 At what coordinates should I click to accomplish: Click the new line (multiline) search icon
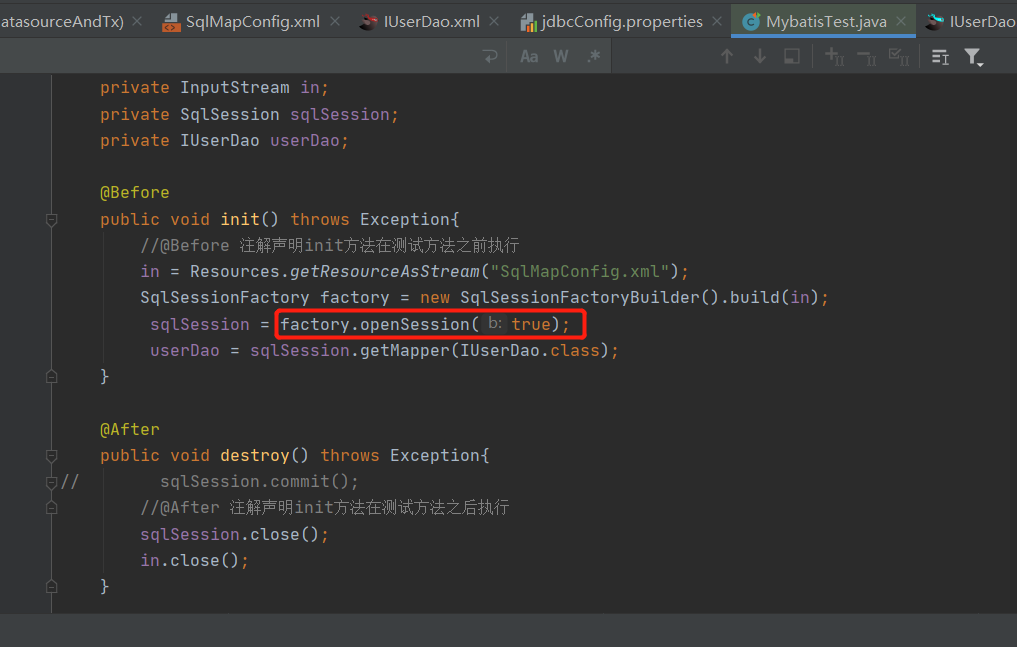click(x=490, y=56)
